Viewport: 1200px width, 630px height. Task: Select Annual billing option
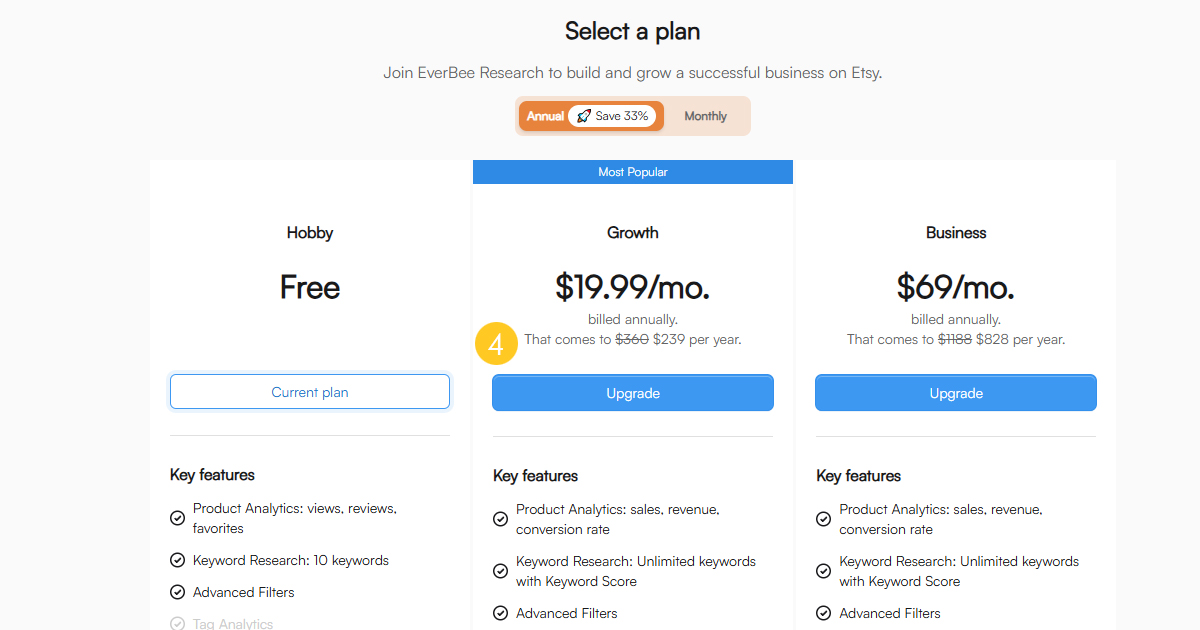click(x=545, y=116)
